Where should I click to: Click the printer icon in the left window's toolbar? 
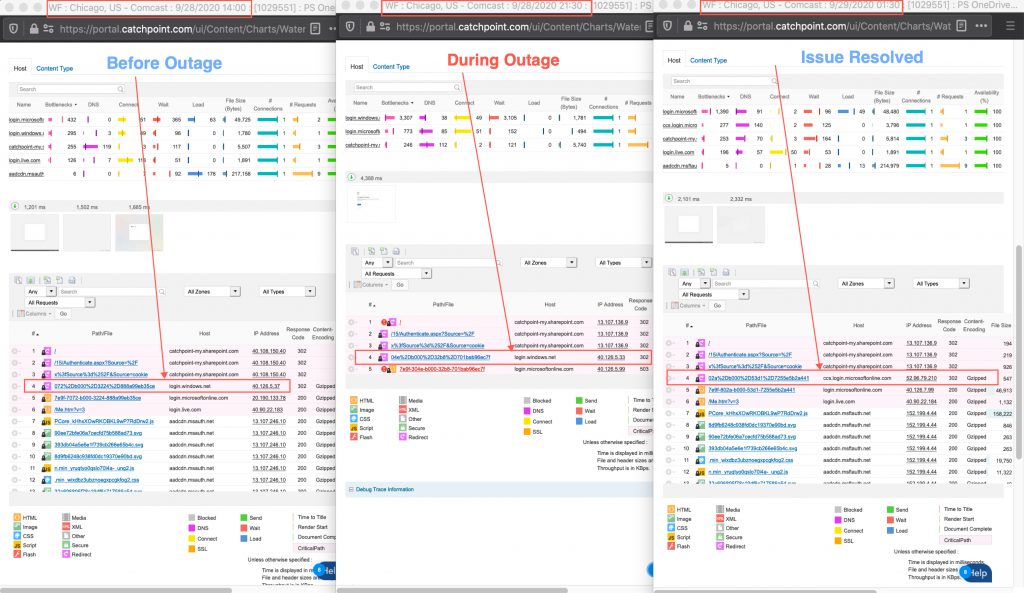[x=72, y=280]
